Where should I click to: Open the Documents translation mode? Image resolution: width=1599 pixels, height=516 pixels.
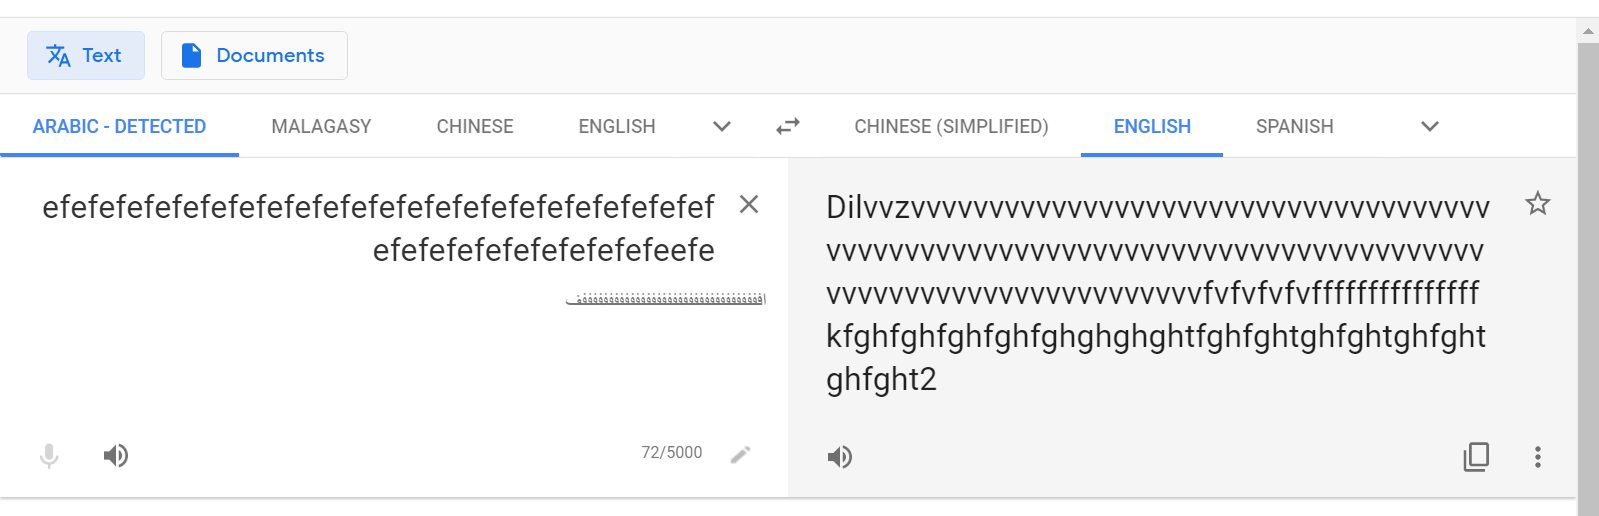[254, 55]
